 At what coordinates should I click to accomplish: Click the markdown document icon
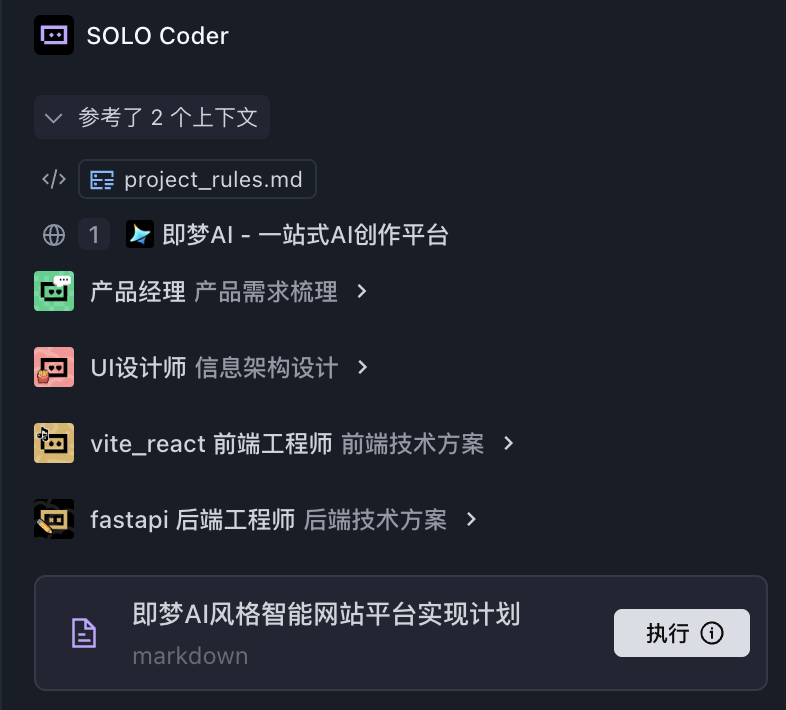pyautogui.click(x=84, y=633)
